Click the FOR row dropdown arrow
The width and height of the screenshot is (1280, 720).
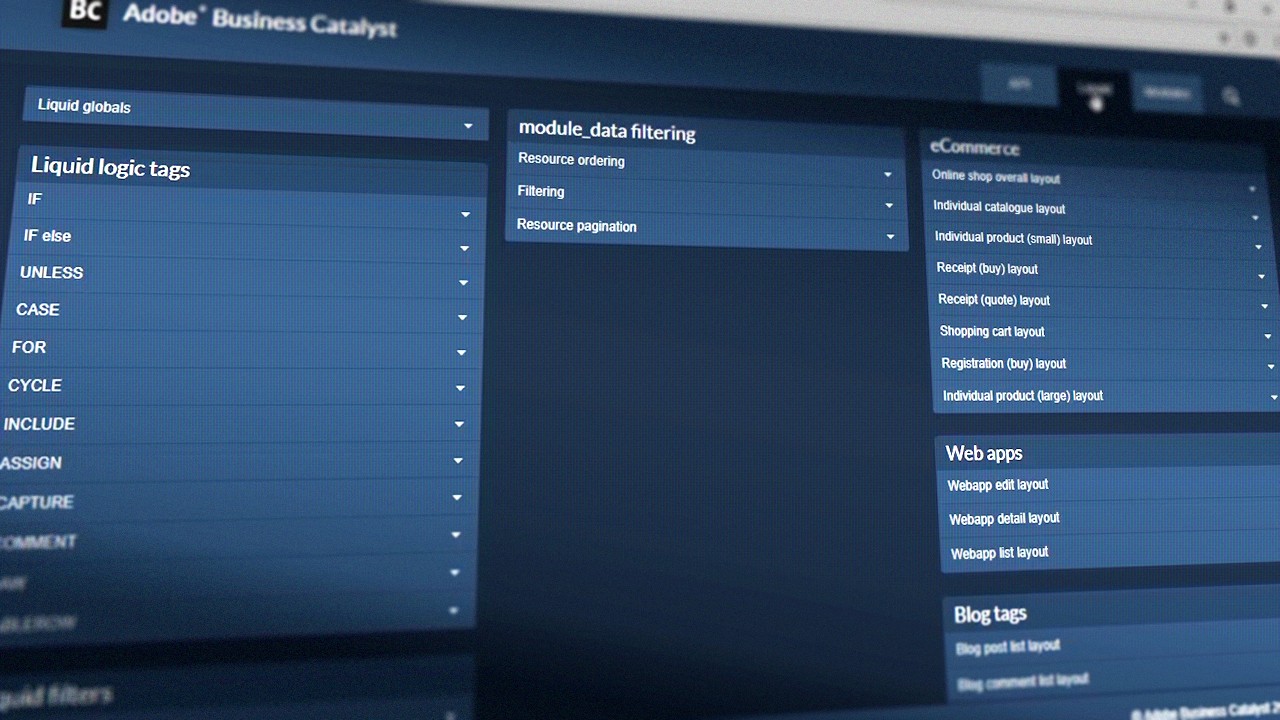click(462, 352)
